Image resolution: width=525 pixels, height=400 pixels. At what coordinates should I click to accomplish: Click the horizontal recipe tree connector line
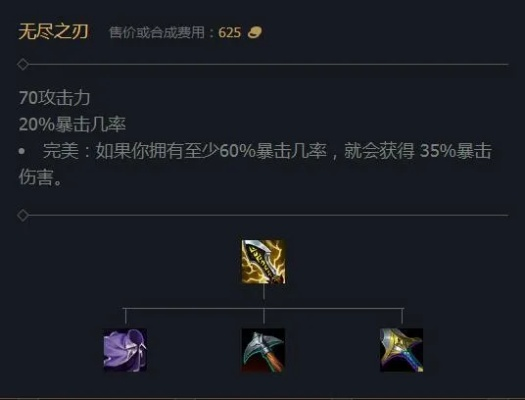click(264, 308)
